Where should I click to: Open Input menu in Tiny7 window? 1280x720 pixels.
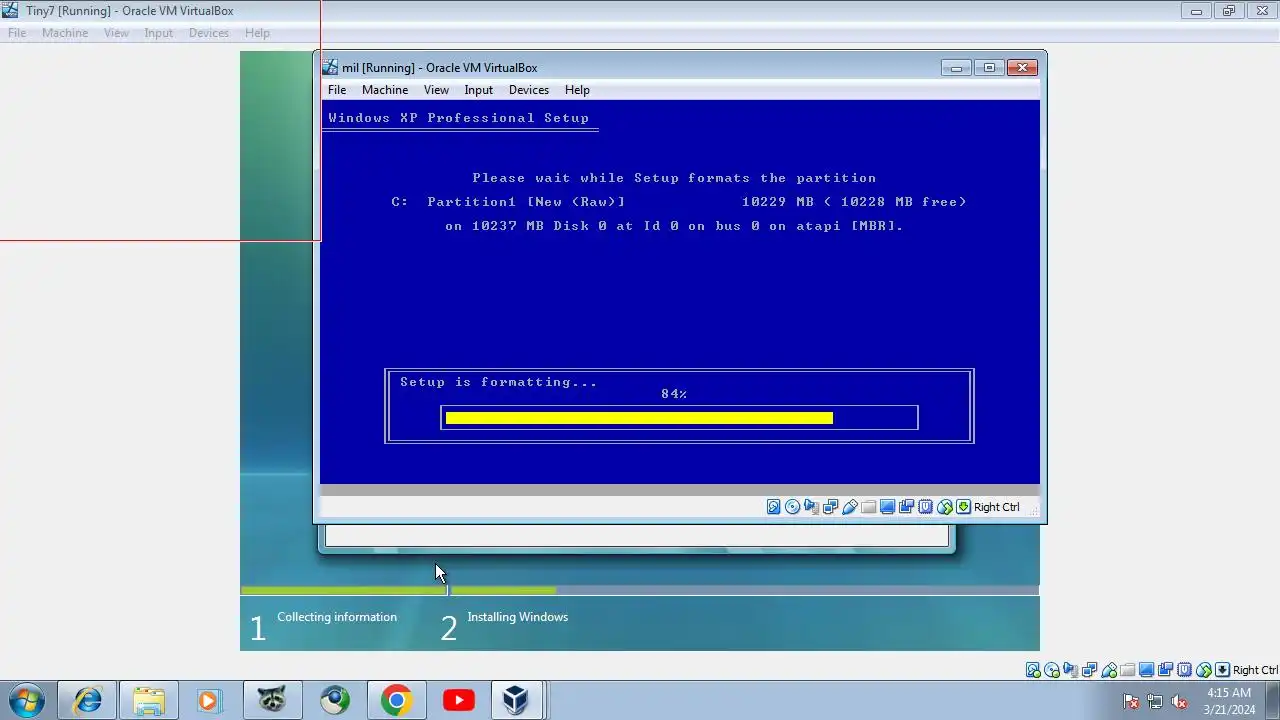(159, 33)
